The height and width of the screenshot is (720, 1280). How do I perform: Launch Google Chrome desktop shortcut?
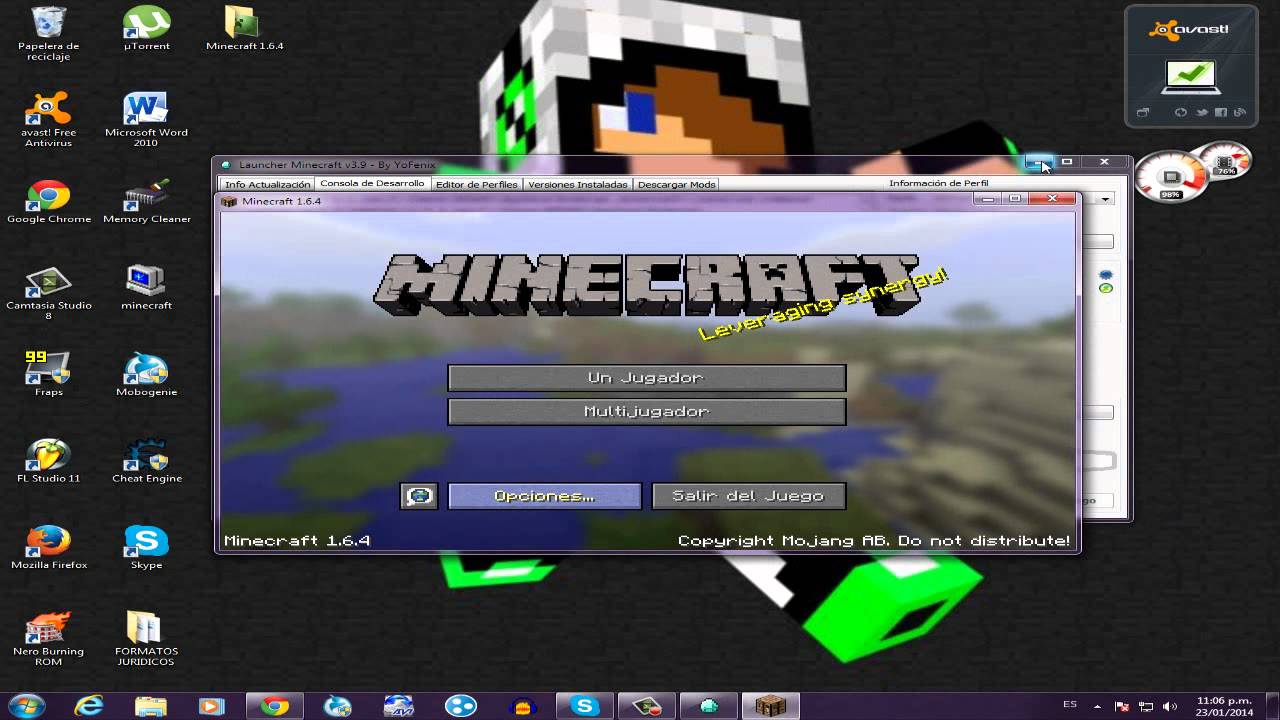(48, 202)
